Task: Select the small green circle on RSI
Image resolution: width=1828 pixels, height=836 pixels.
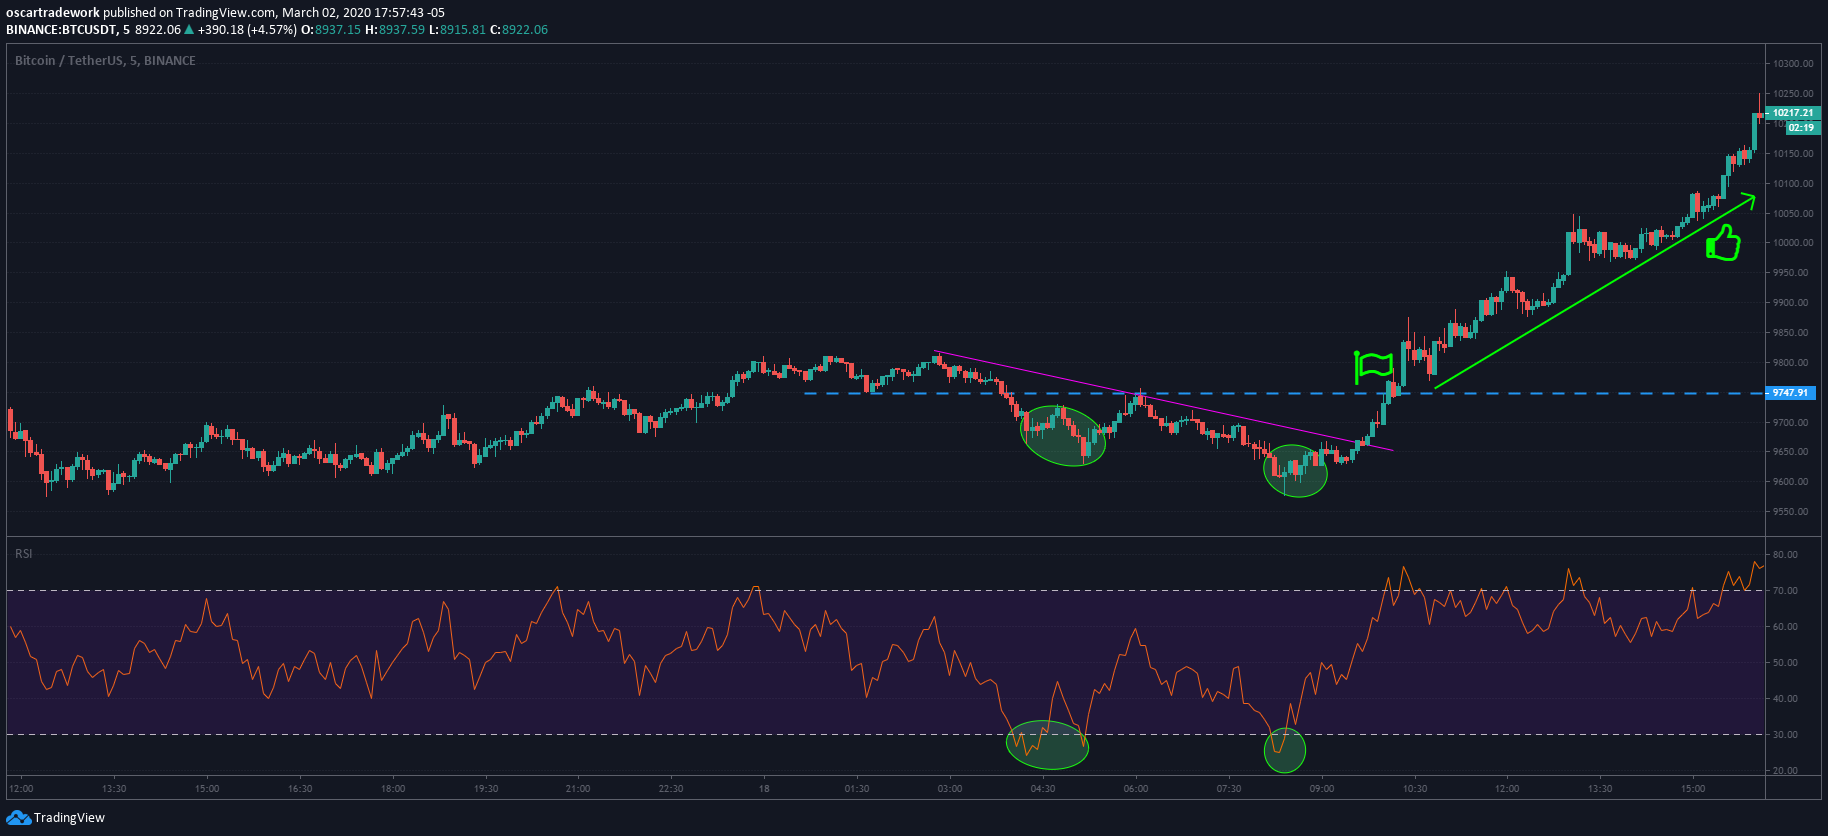Action: point(1285,749)
